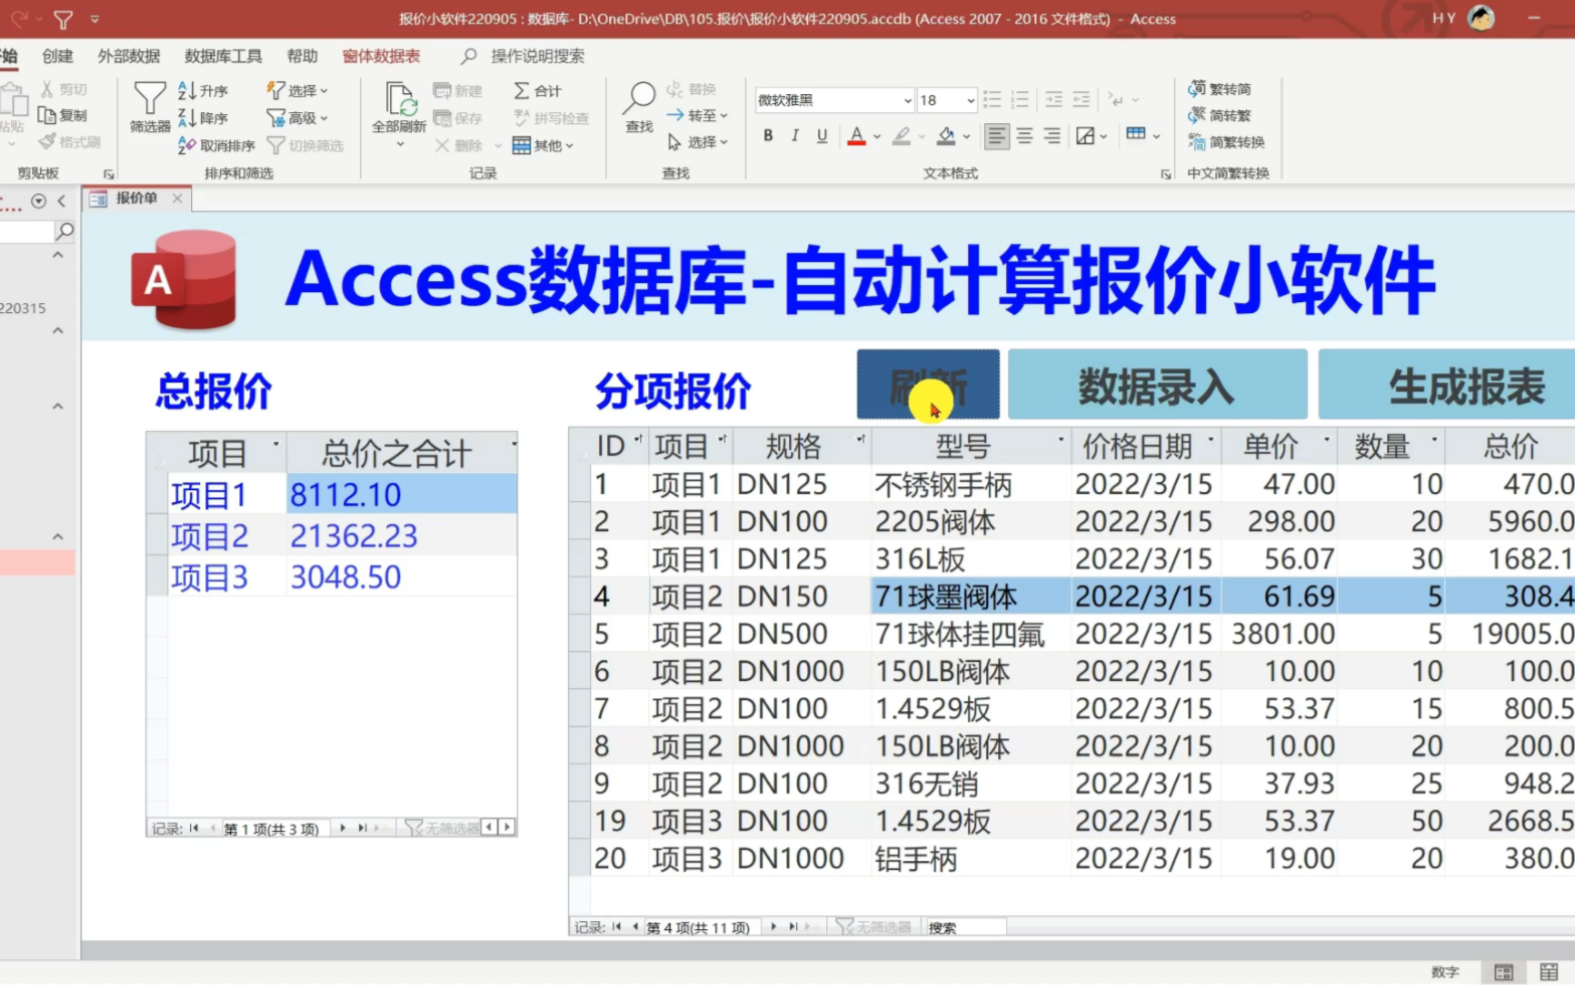Image resolution: width=1575 pixels, height=985 pixels.
Task: Click the 刷新 refresh button
Action: (x=928, y=384)
